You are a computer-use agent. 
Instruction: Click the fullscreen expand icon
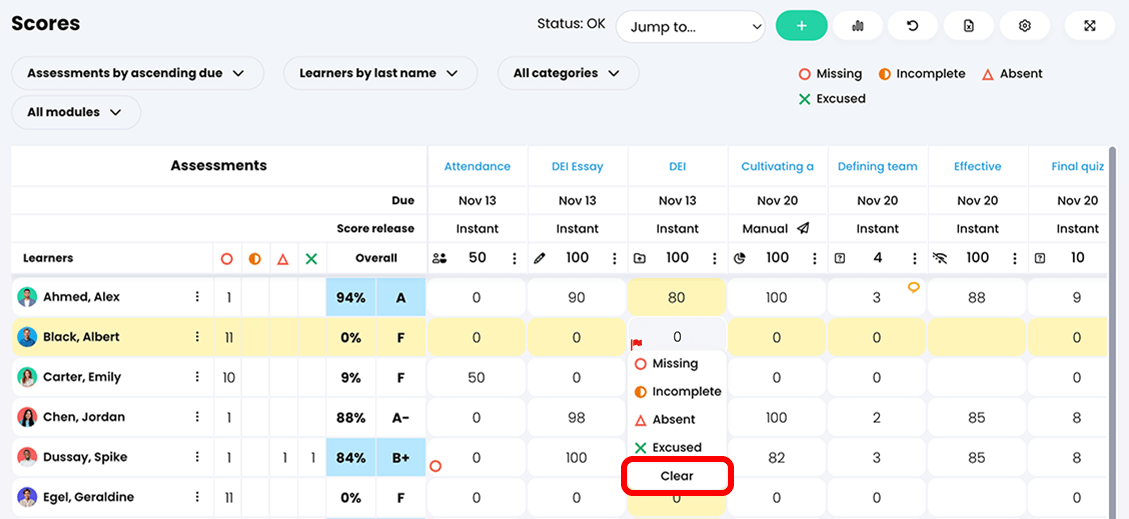pos(1089,26)
